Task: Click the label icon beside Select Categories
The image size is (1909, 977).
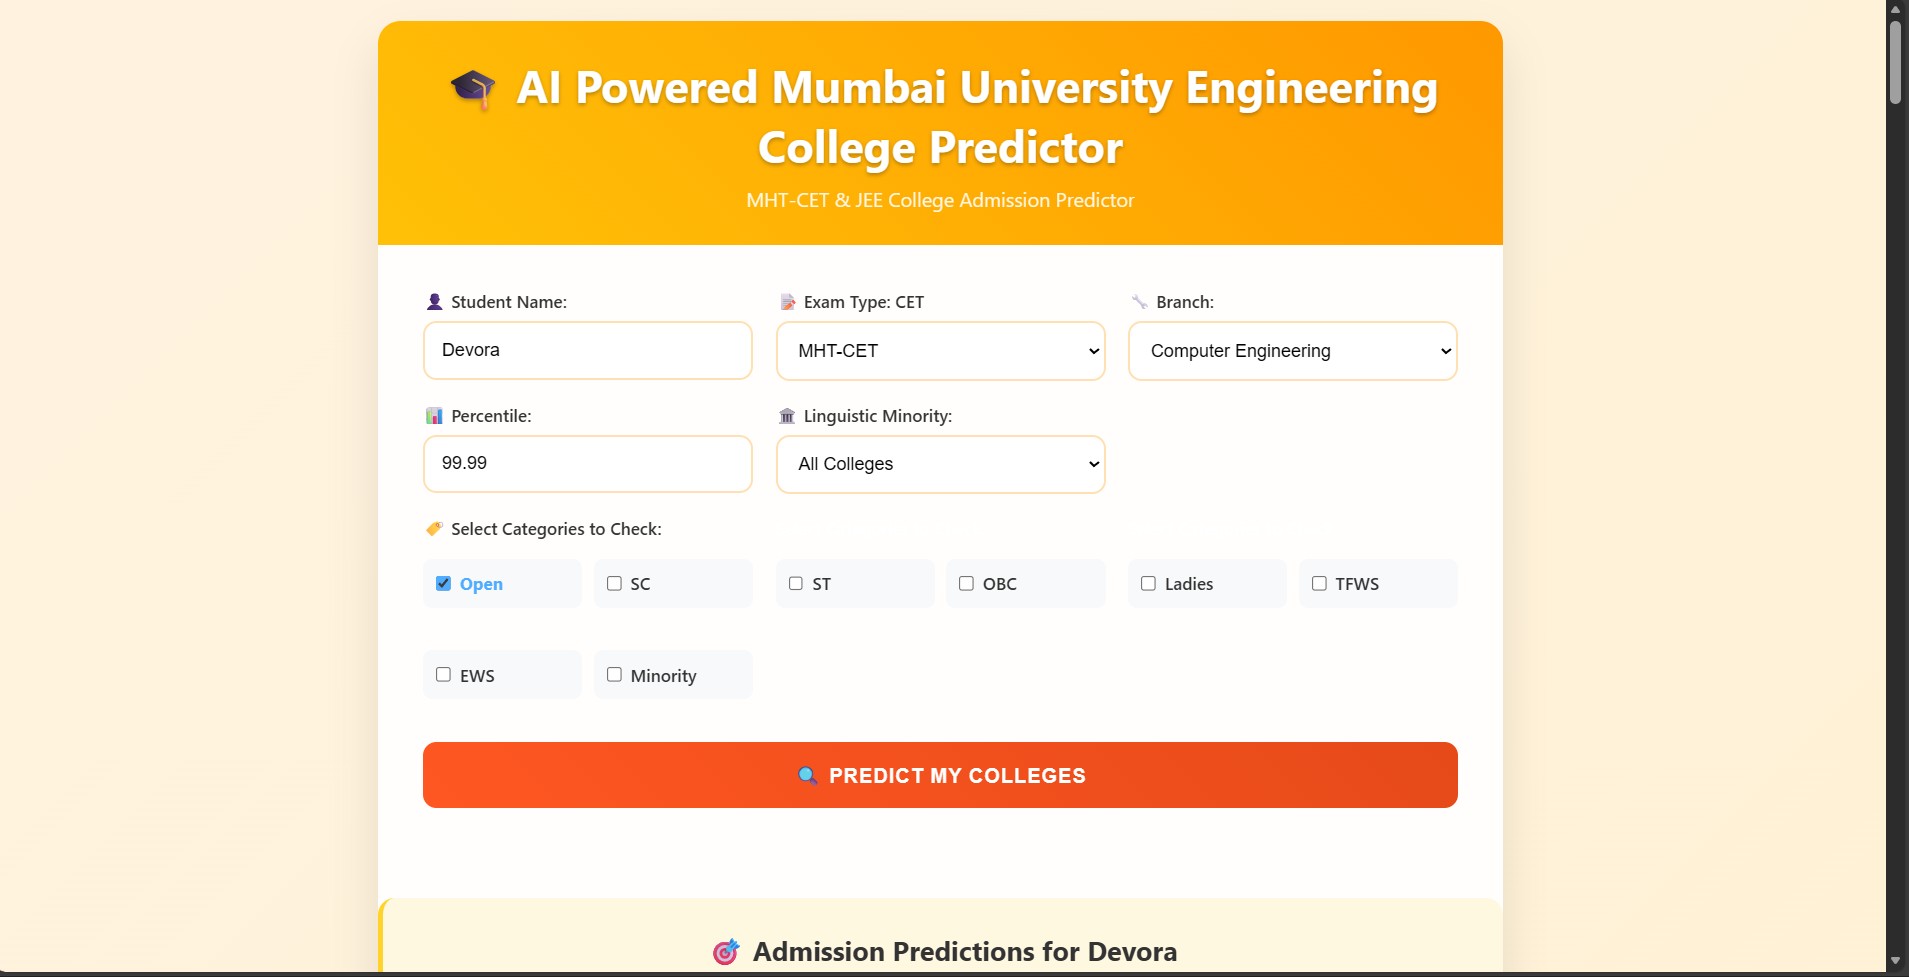Action: [x=433, y=528]
